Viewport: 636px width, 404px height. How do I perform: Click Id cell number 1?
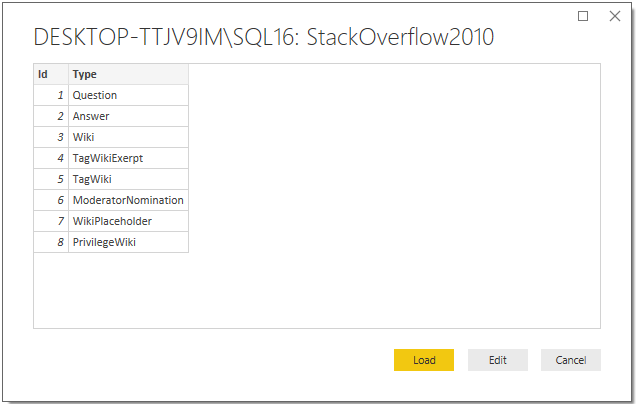[51, 95]
